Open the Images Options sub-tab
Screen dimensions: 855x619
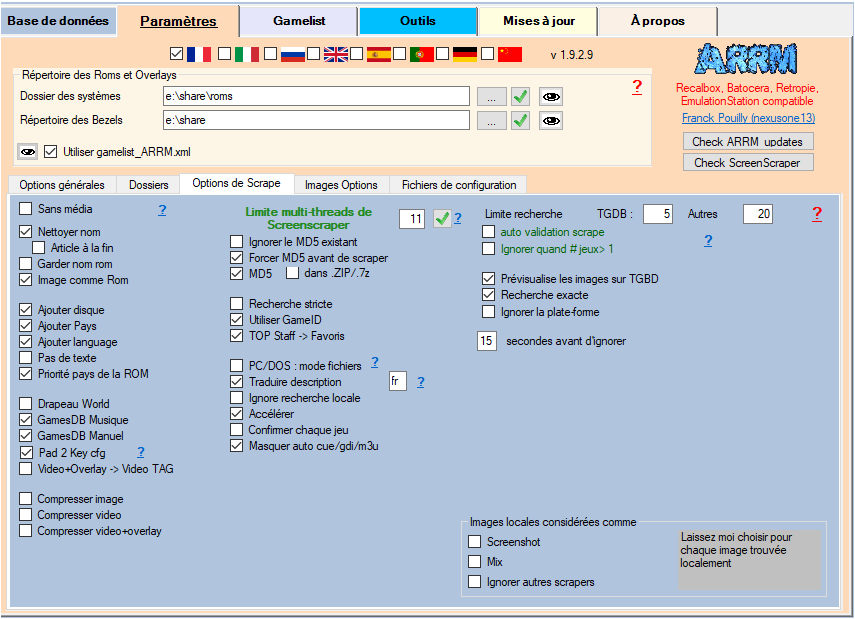pos(341,185)
